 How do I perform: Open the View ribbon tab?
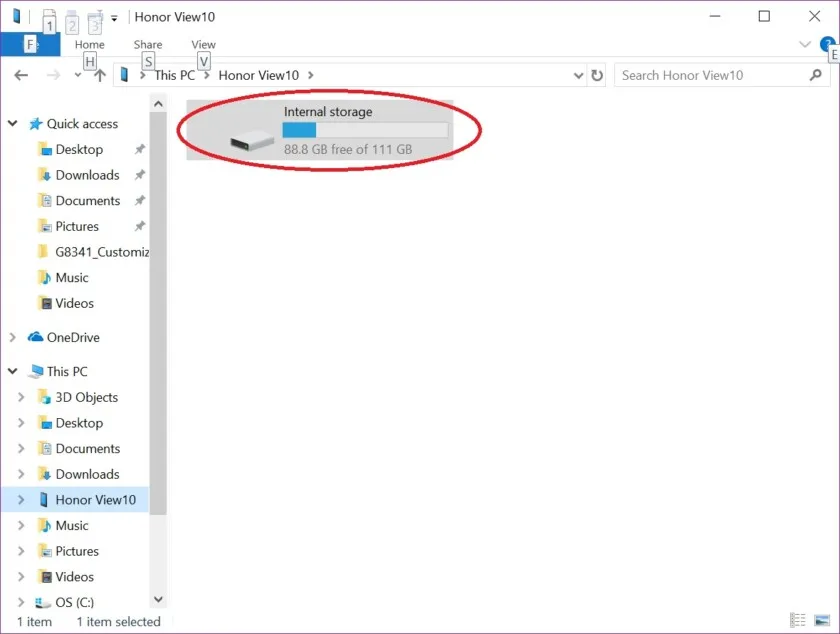(204, 44)
